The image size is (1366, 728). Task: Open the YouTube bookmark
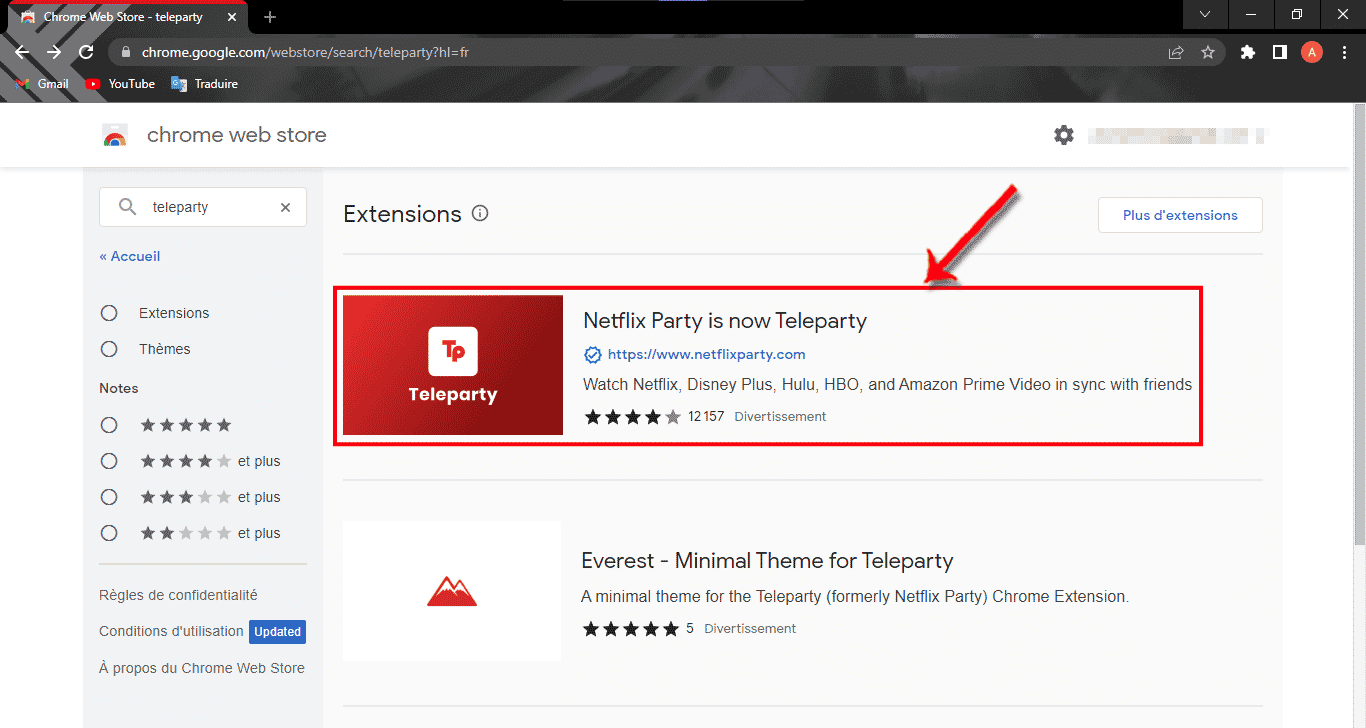(120, 84)
